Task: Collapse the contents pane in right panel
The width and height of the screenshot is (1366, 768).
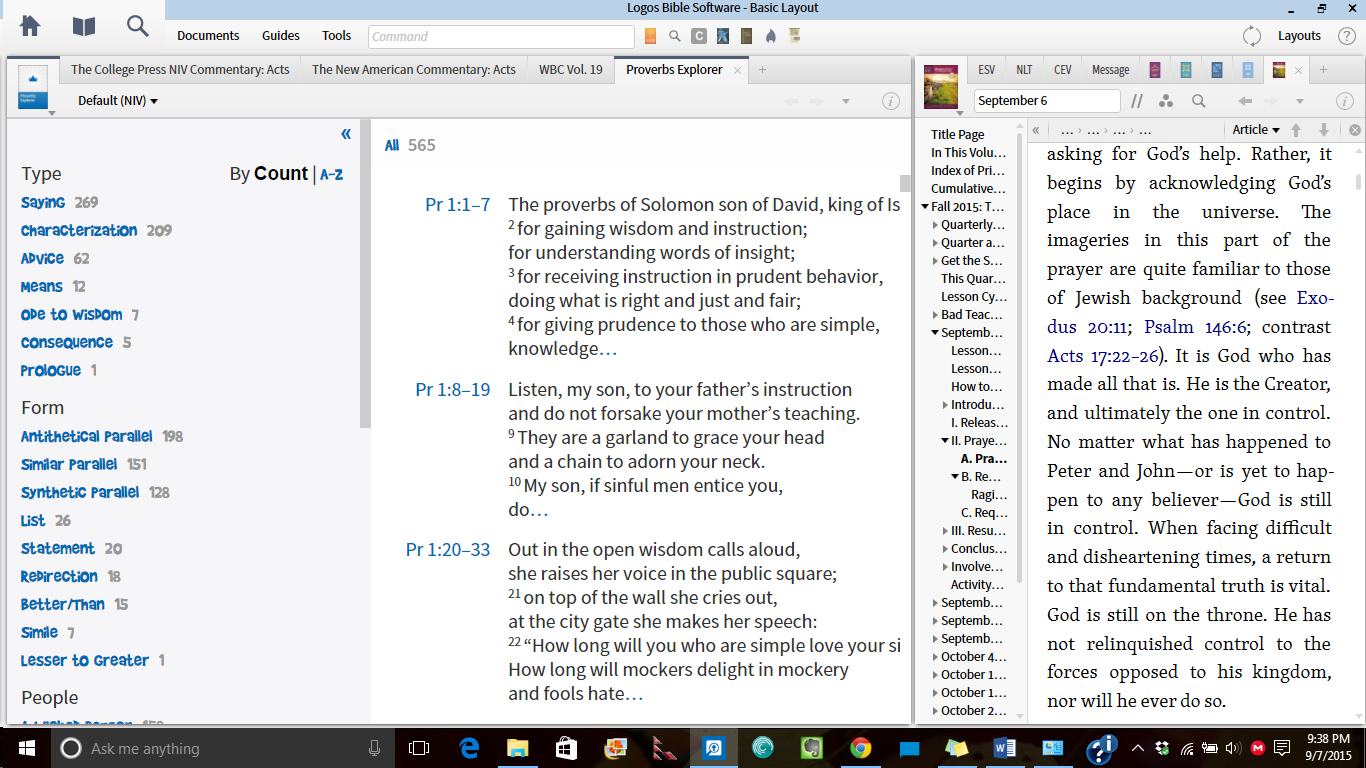Action: coord(1036,130)
